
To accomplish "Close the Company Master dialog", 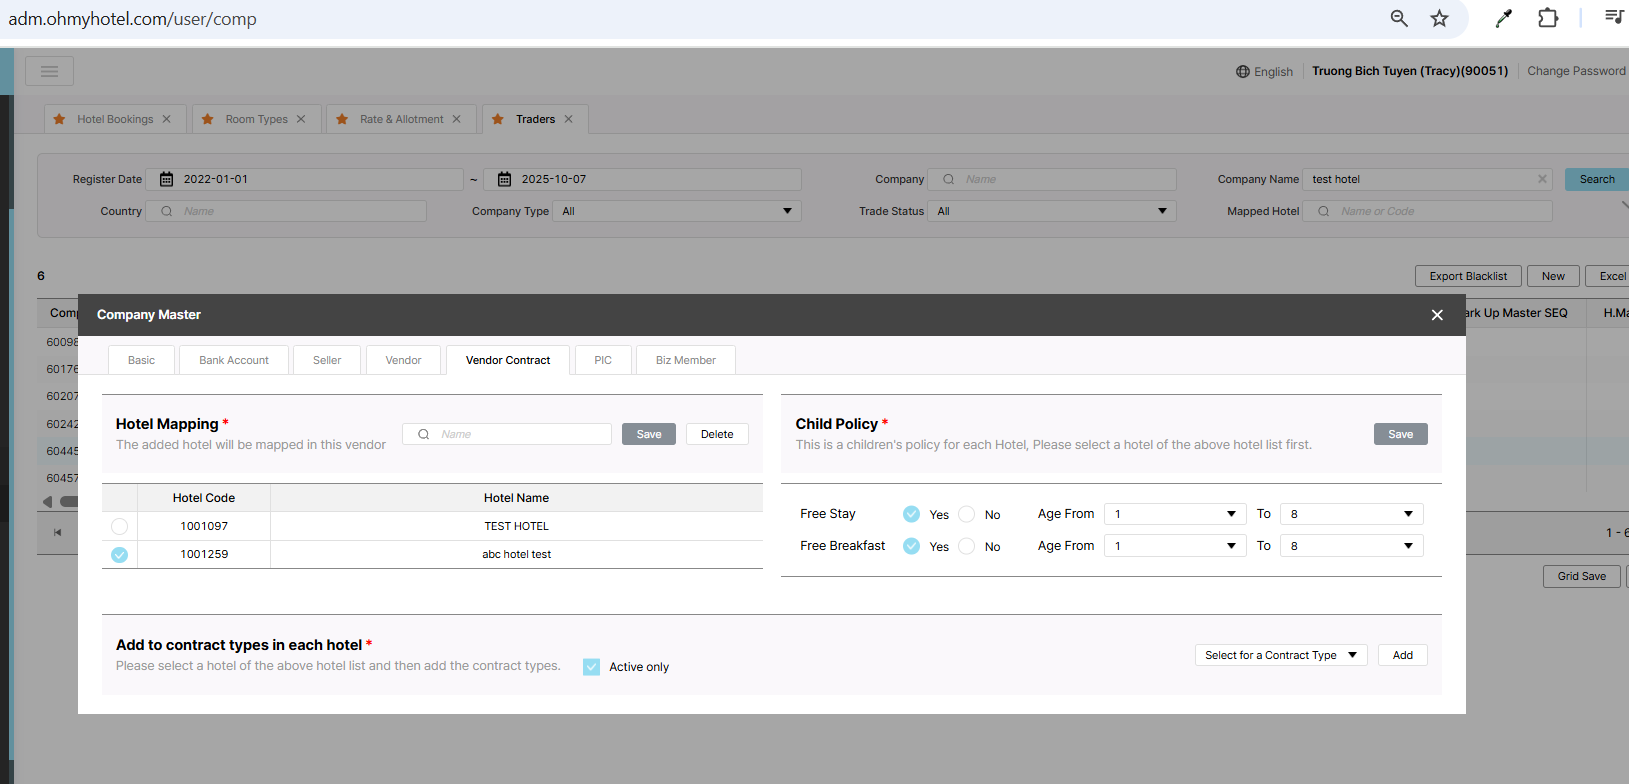I will point(1437,315).
